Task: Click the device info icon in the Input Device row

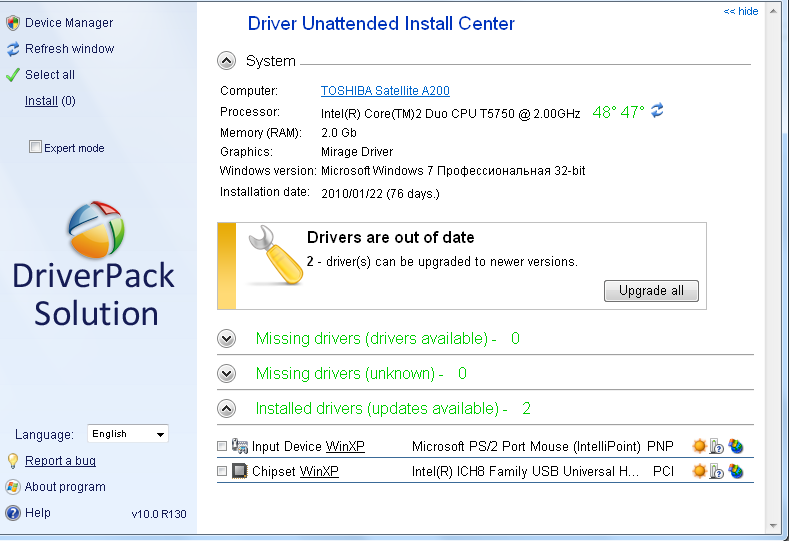Action: click(x=717, y=446)
